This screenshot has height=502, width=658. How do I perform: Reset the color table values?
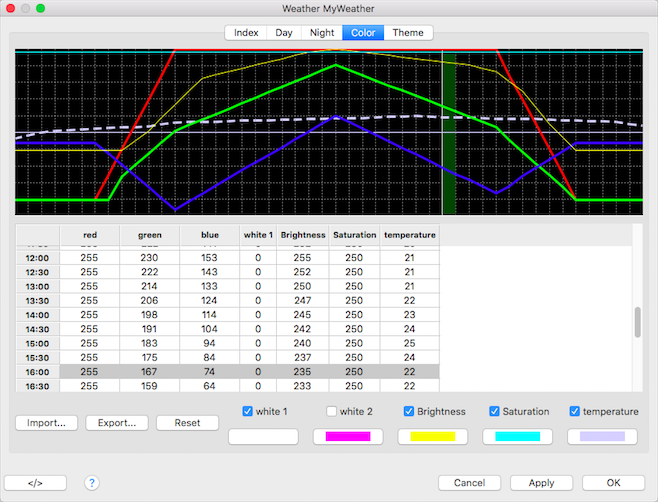[x=188, y=423]
